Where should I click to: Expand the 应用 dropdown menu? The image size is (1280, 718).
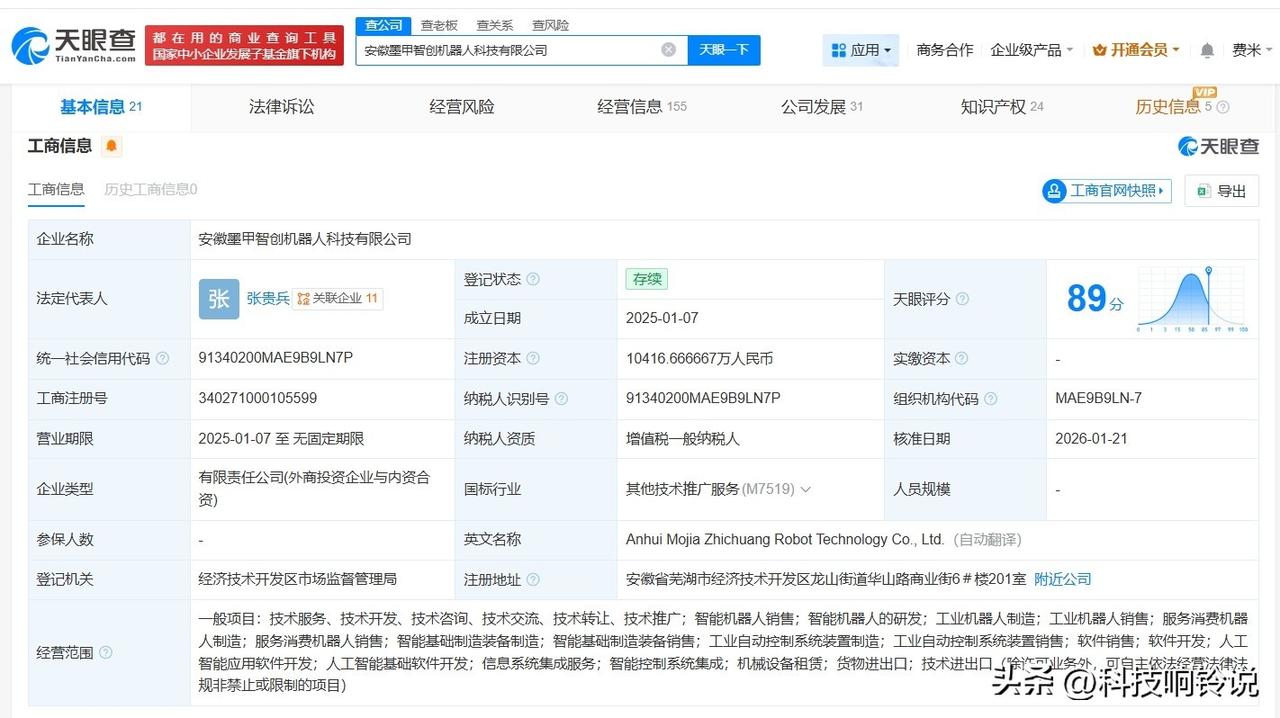(860, 50)
